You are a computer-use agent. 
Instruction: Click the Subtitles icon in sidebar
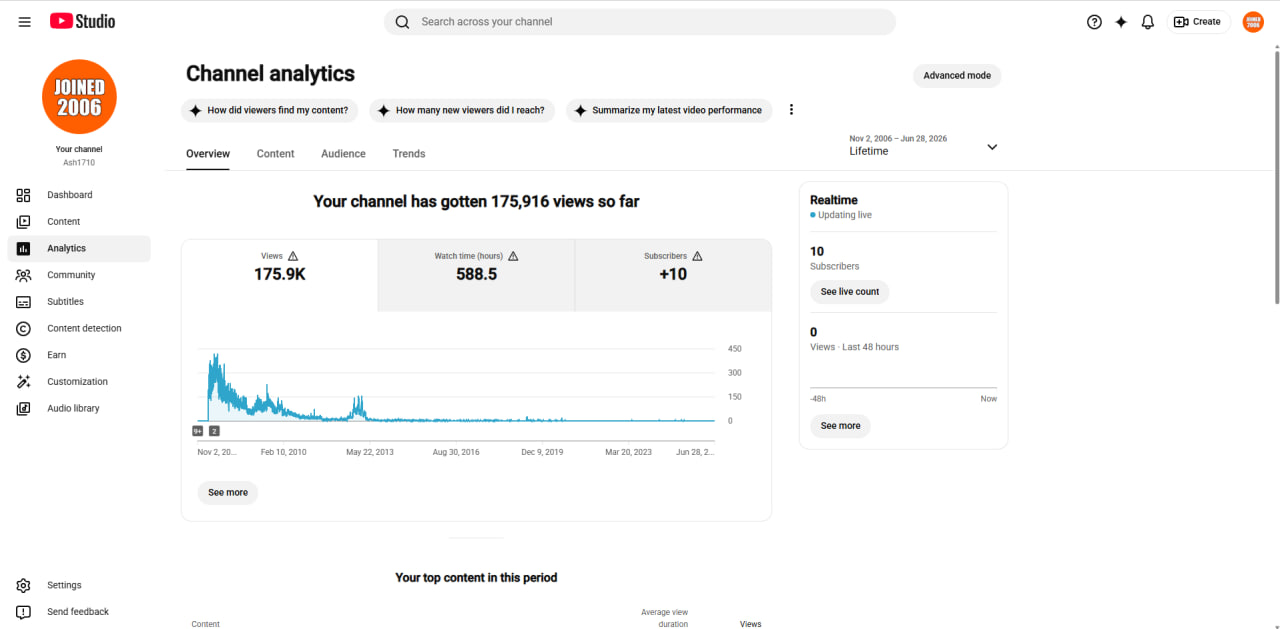coord(23,302)
